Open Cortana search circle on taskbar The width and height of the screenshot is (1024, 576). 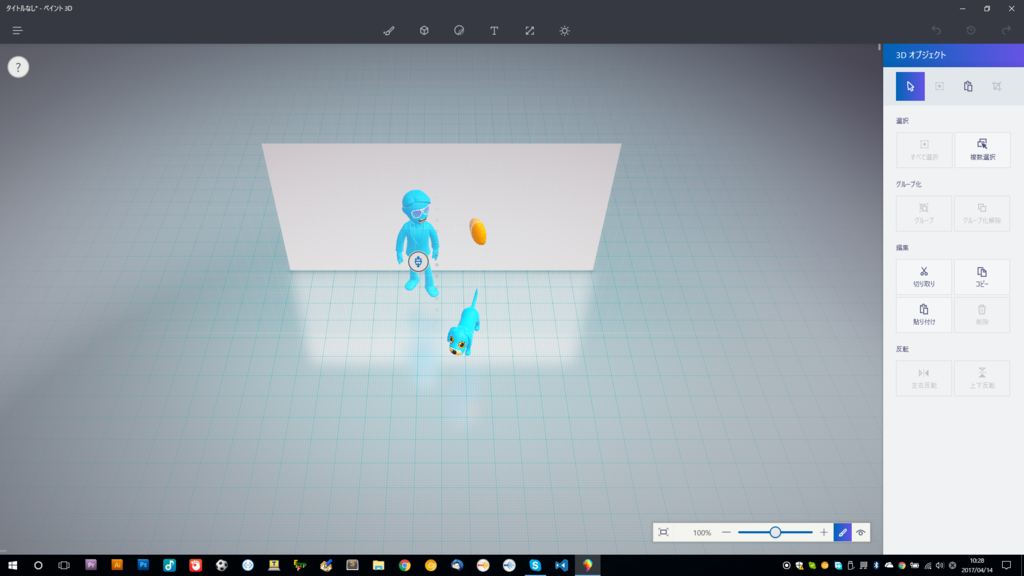pos(38,565)
